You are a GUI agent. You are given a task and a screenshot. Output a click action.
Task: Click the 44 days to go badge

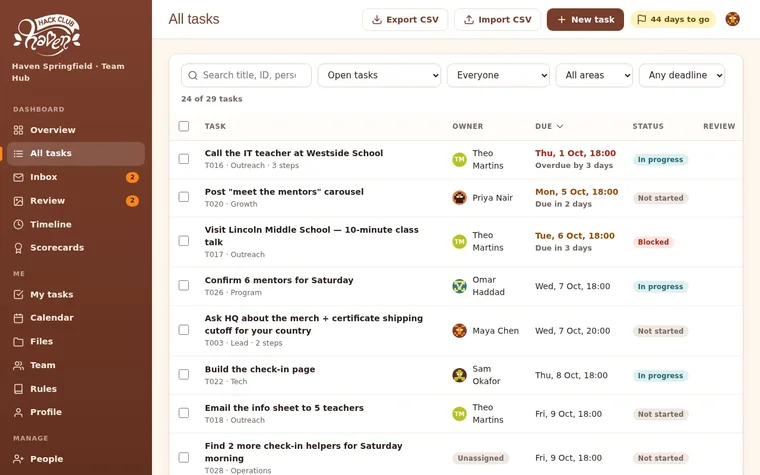tap(673, 19)
